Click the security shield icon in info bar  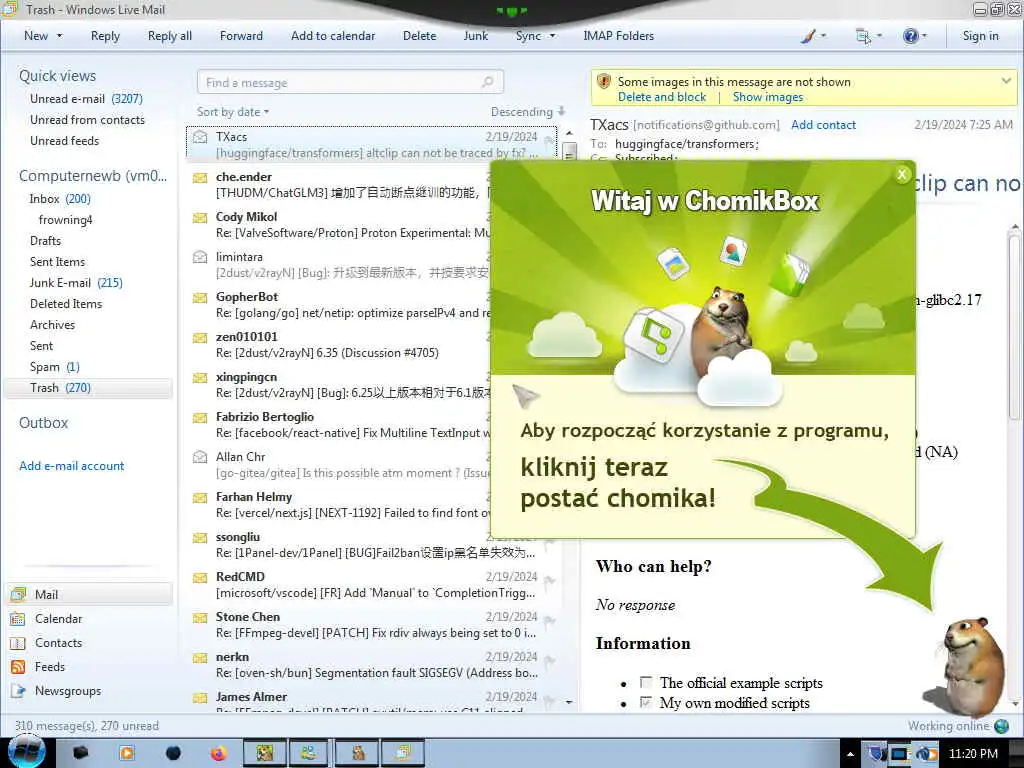(x=604, y=82)
